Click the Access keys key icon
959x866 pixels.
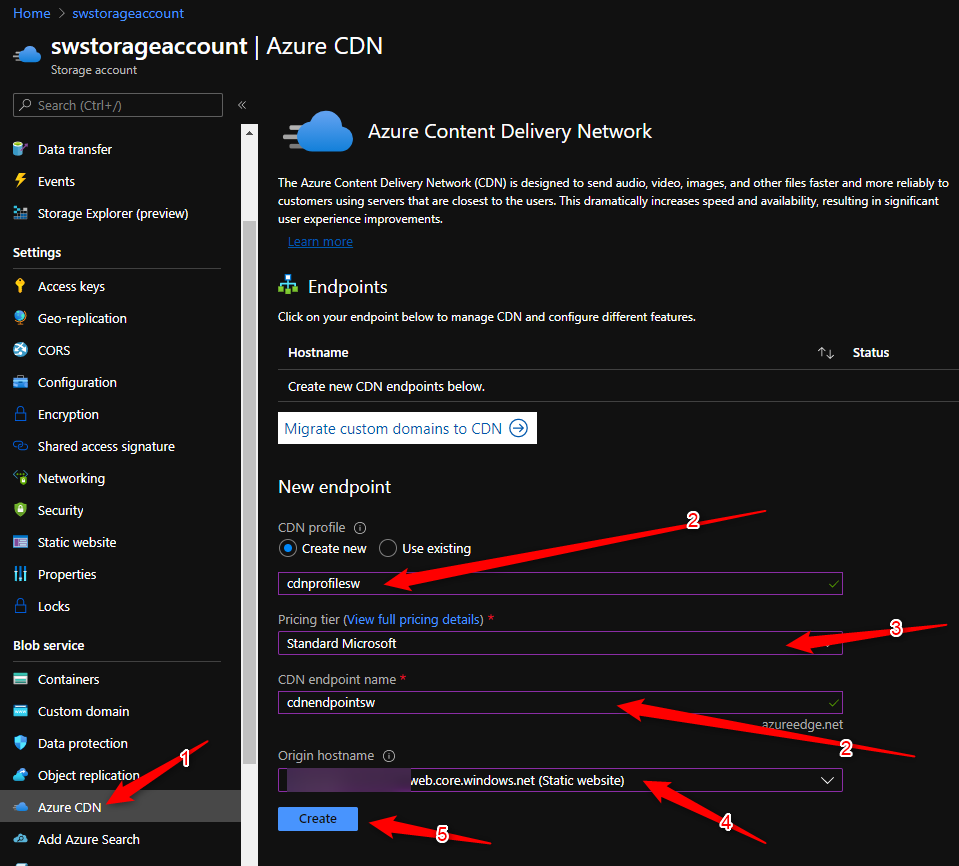tap(20, 286)
